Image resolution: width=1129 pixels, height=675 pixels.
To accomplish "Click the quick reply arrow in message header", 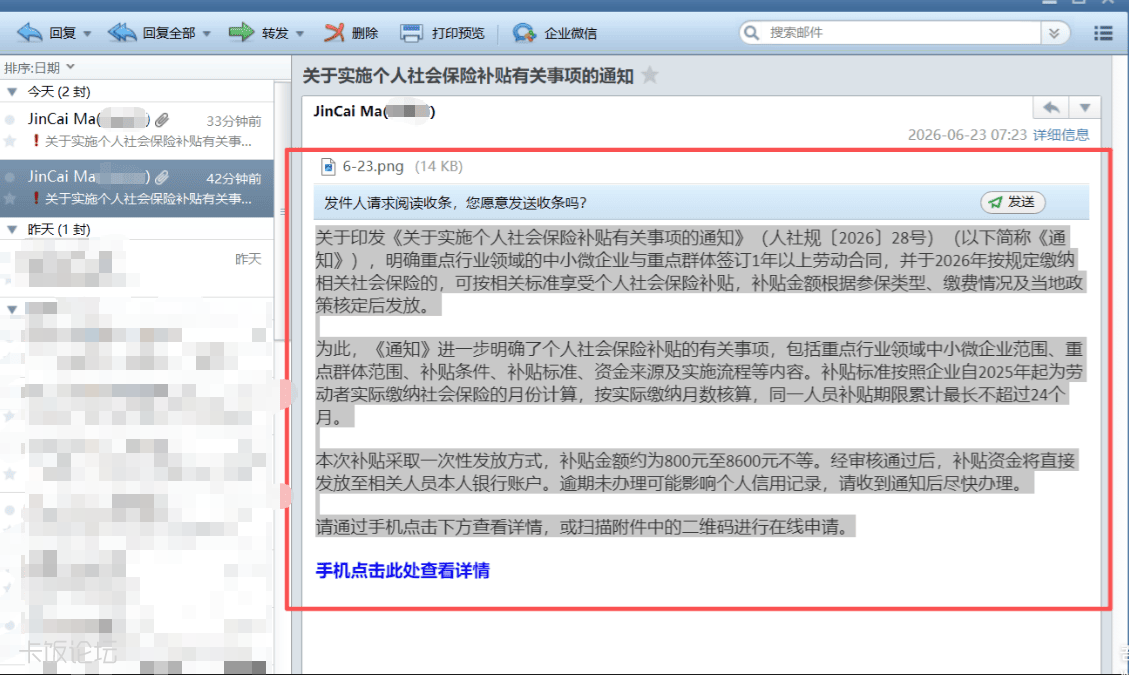I will coord(1051,108).
